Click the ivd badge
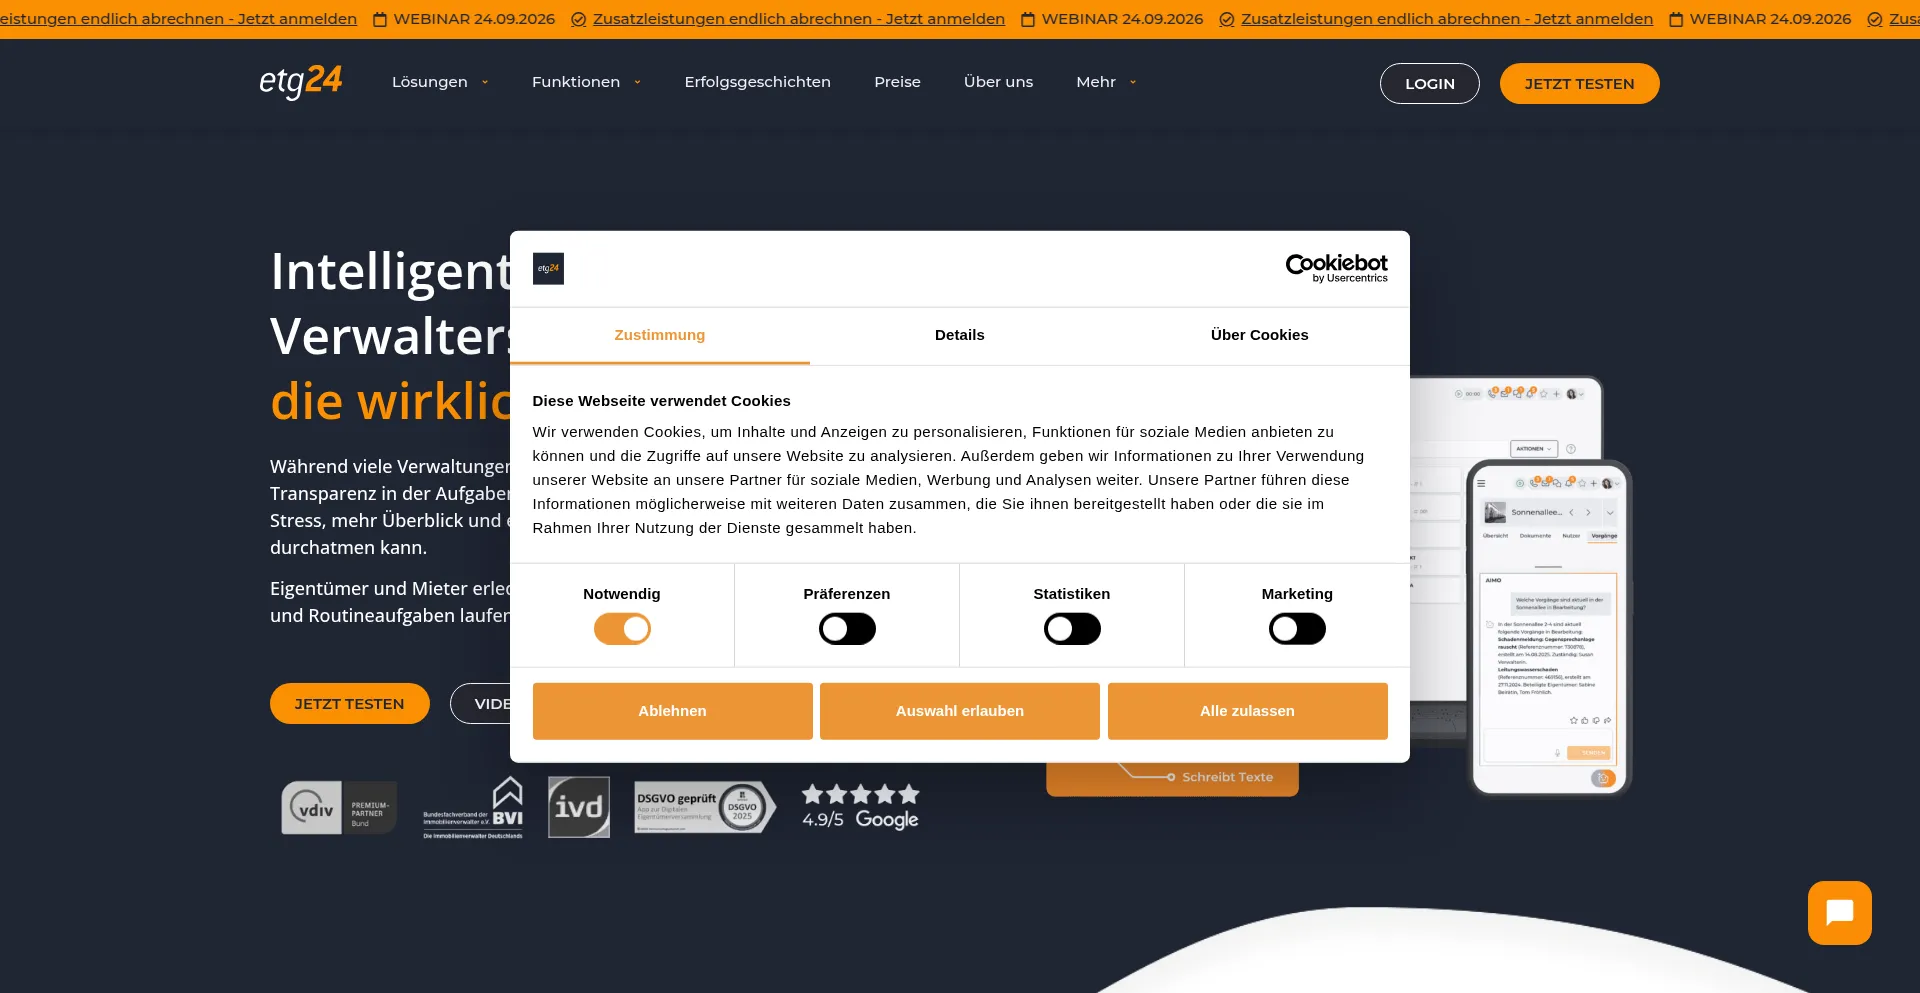 tap(579, 807)
